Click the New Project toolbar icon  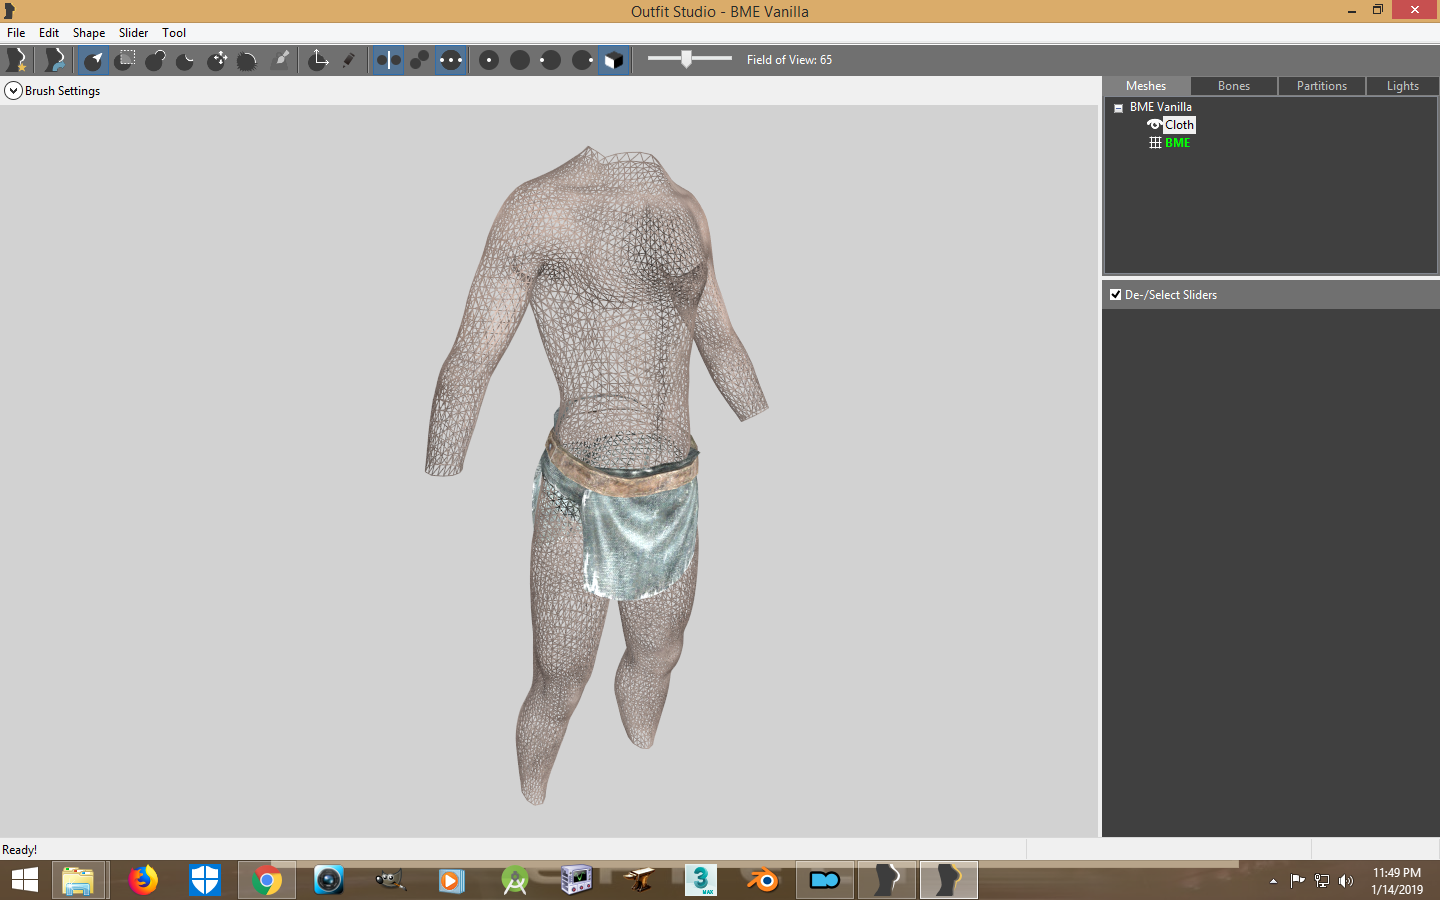[x=17, y=60]
